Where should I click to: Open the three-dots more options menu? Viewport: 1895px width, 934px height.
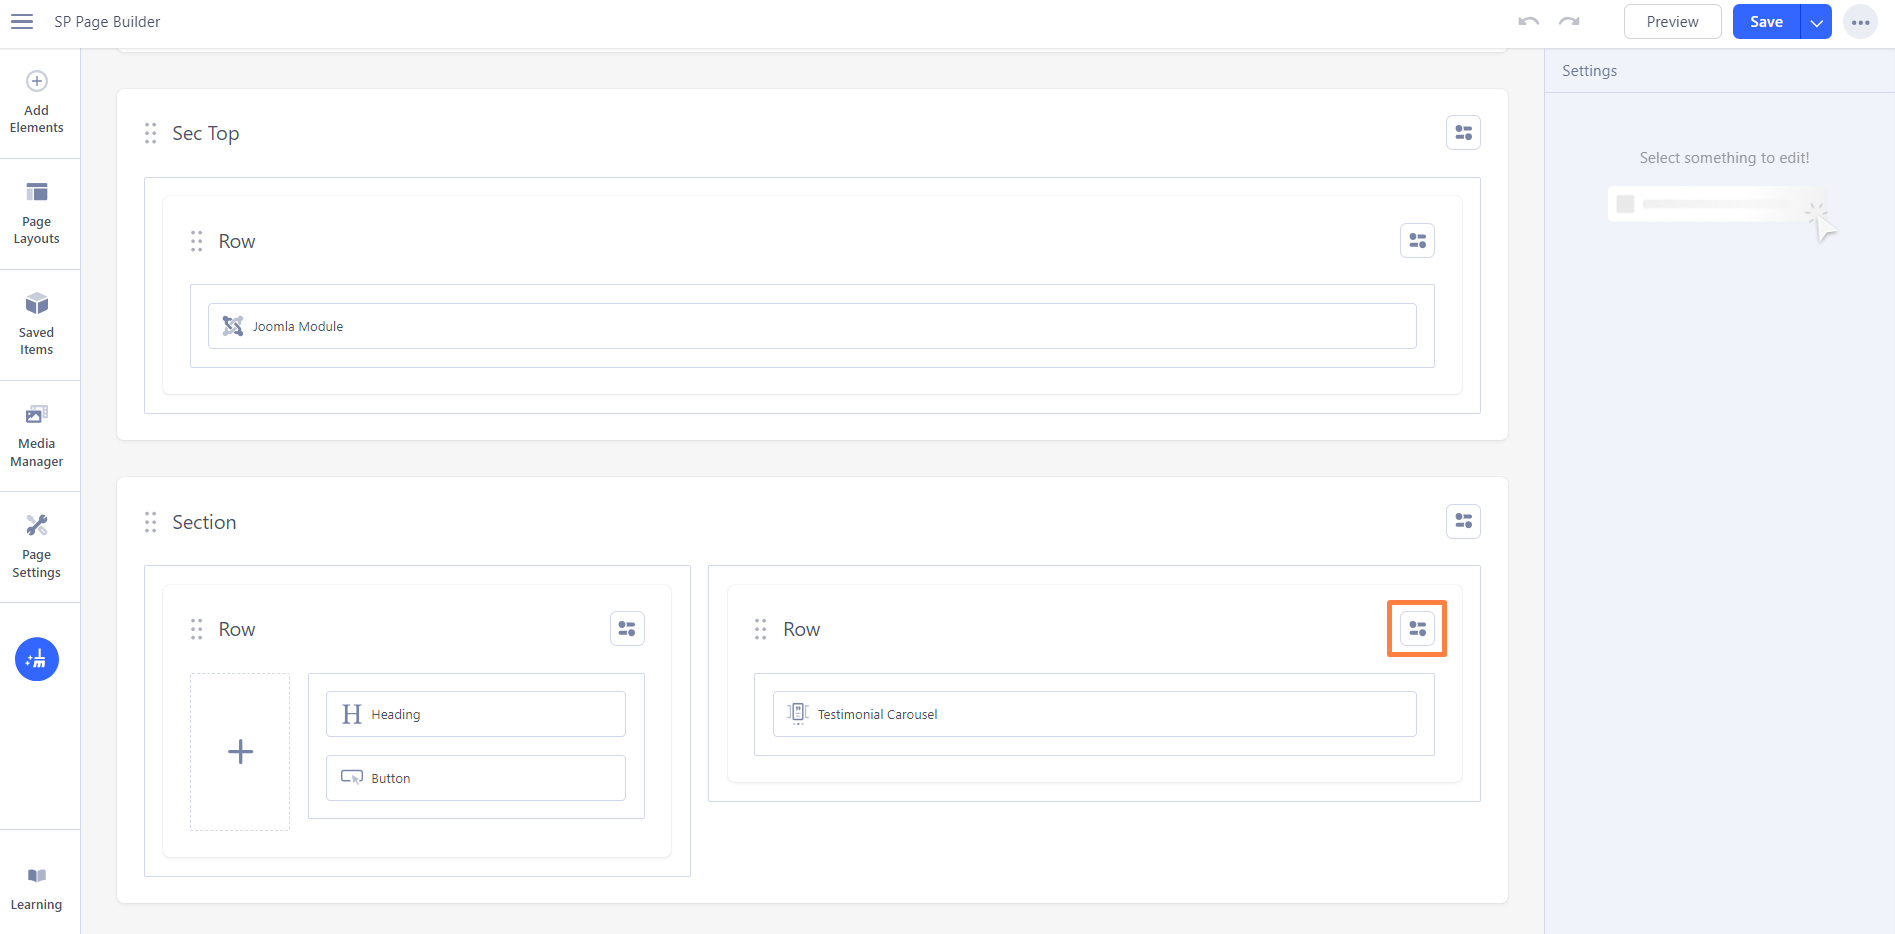point(1860,22)
